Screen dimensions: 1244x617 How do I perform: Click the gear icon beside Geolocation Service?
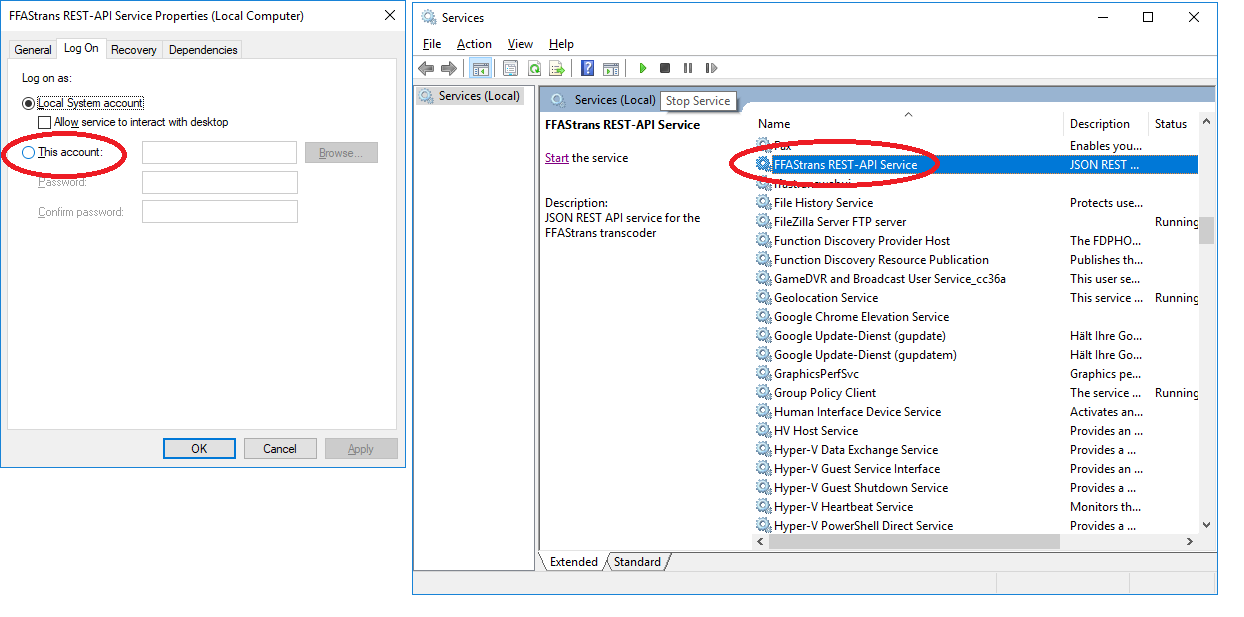764,298
